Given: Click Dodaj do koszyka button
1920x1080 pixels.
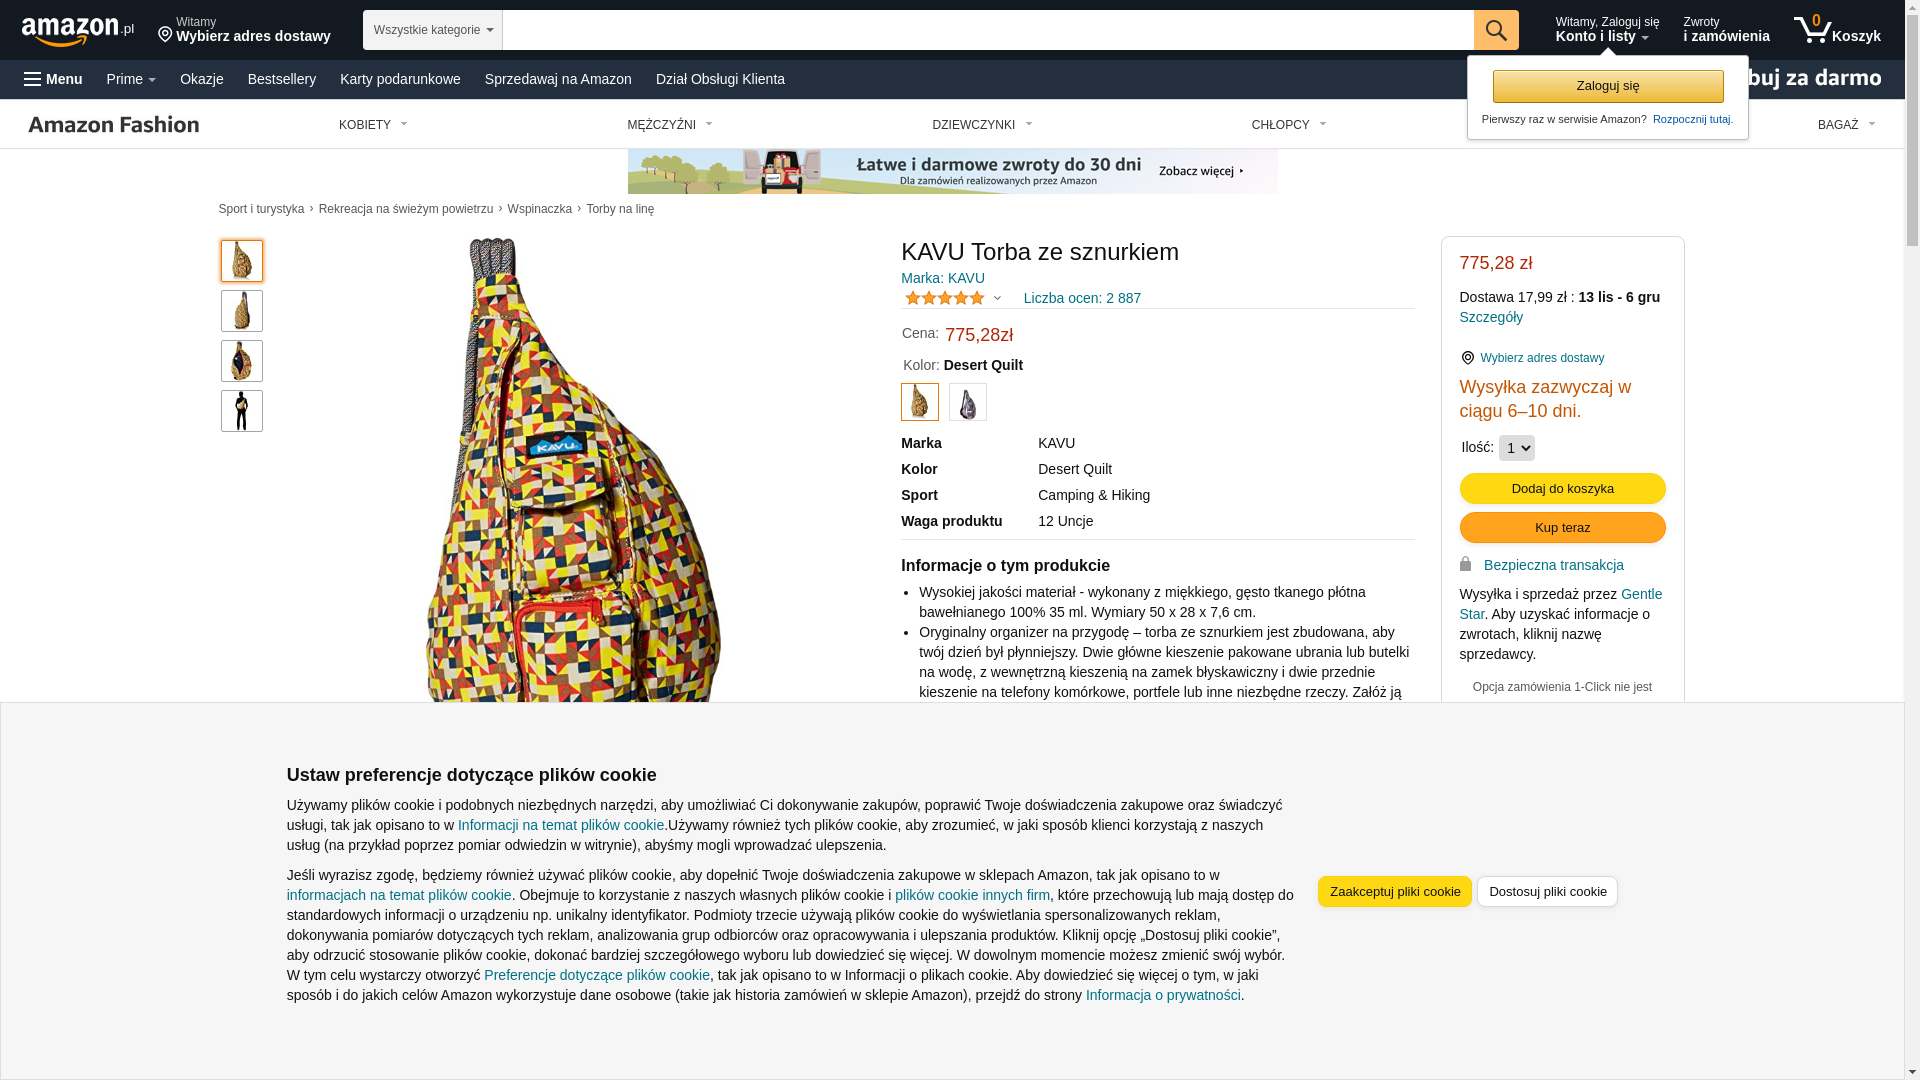Looking at the screenshot, I should tap(1562, 488).
